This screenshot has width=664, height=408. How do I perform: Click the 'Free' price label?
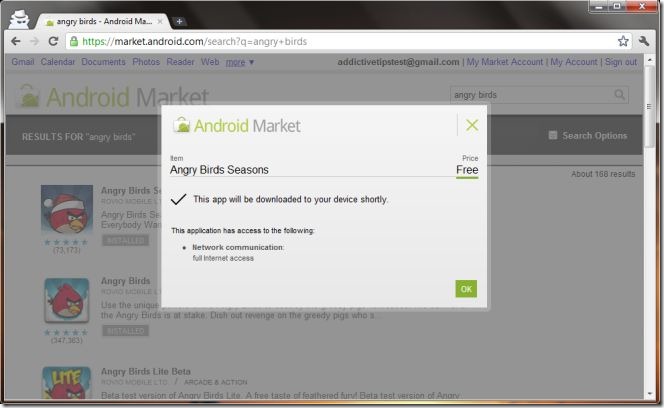coord(467,170)
